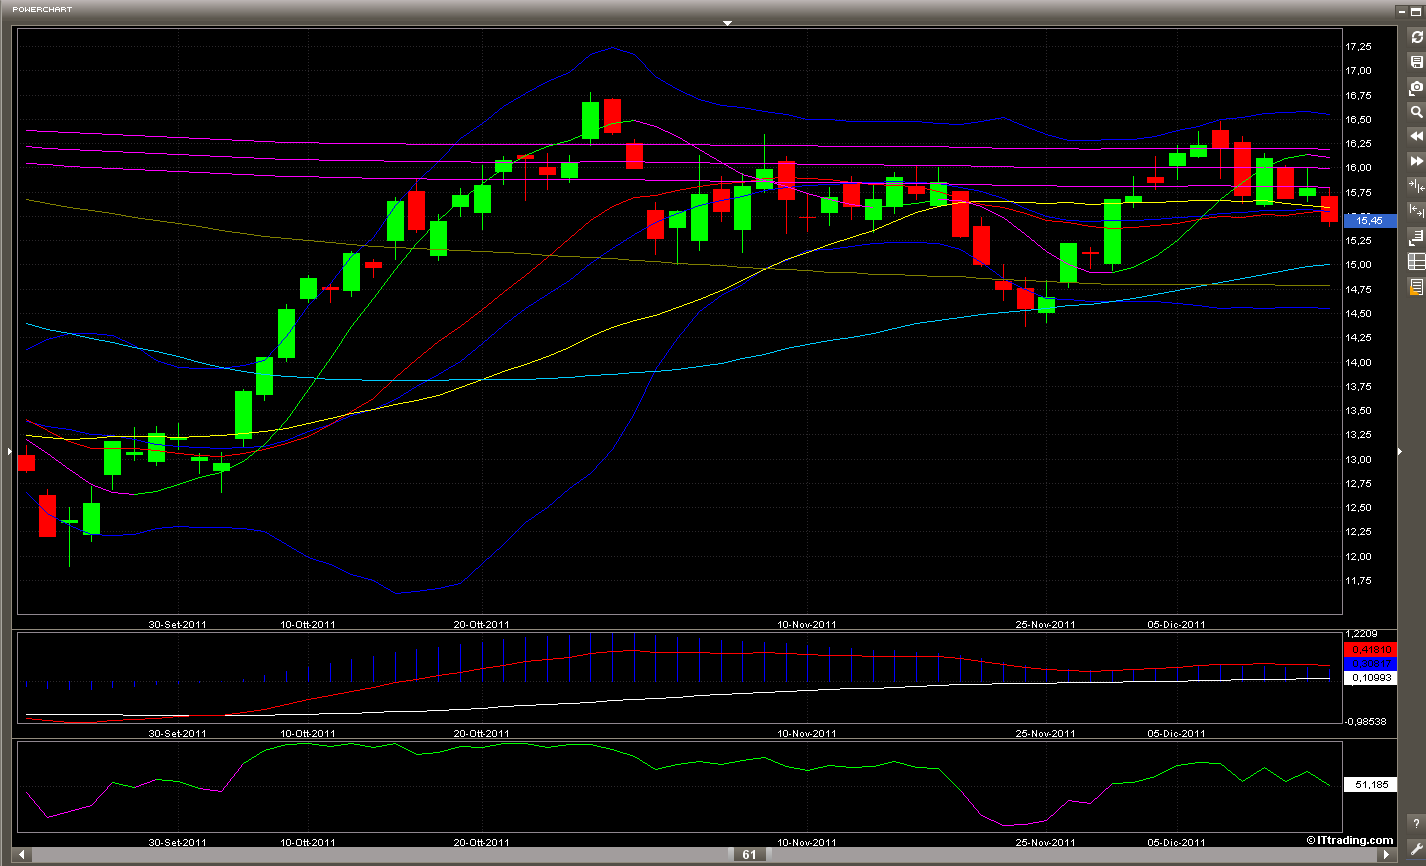Click the 05-Dic-2011 date on main chart
This screenshot has height=866, width=1426.
(x=1176, y=624)
